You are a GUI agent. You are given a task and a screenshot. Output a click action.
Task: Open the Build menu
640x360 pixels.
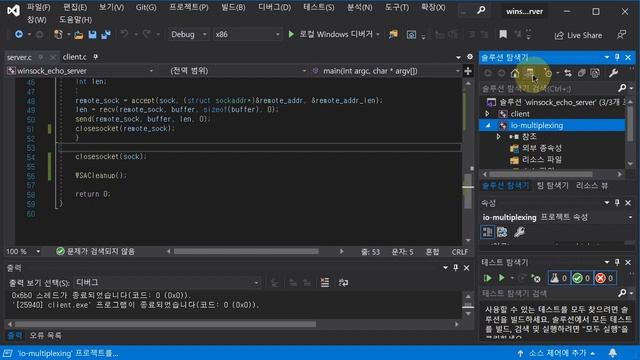(x=233, y=7)
